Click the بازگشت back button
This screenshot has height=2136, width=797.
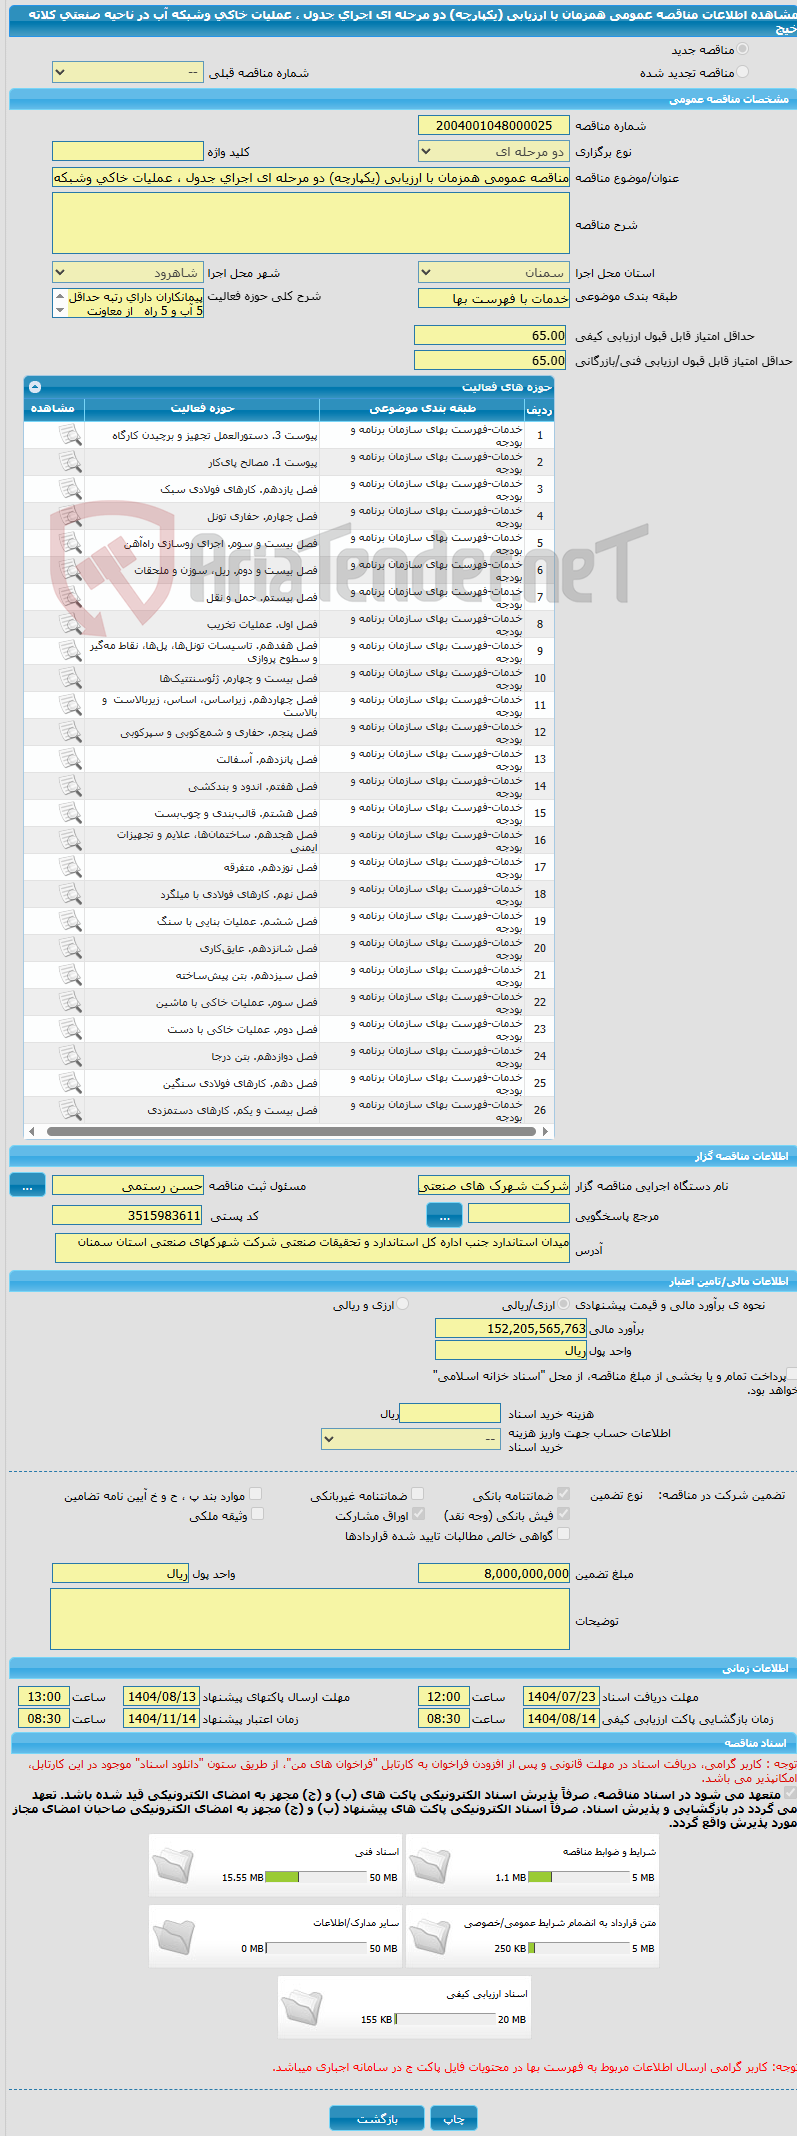[377, 2118]
